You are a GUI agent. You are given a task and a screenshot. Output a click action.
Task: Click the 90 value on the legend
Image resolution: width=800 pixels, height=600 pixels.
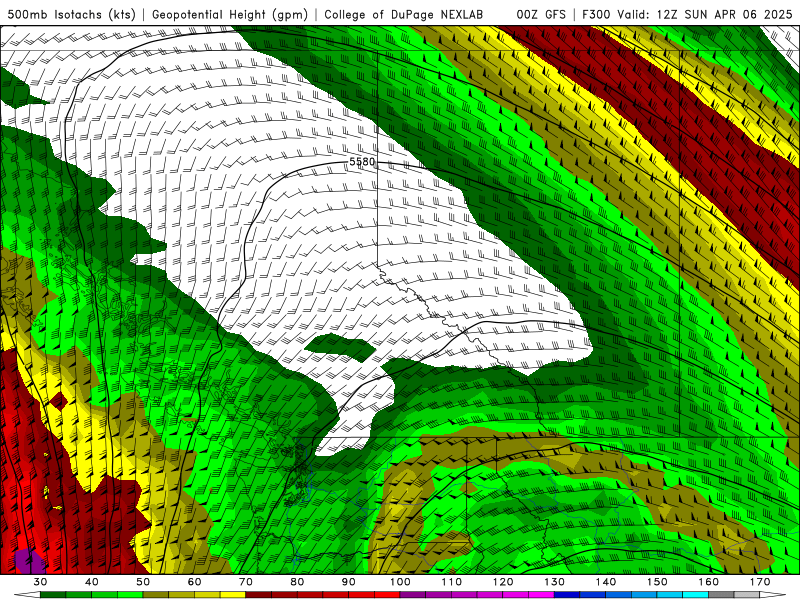(349, 582)
